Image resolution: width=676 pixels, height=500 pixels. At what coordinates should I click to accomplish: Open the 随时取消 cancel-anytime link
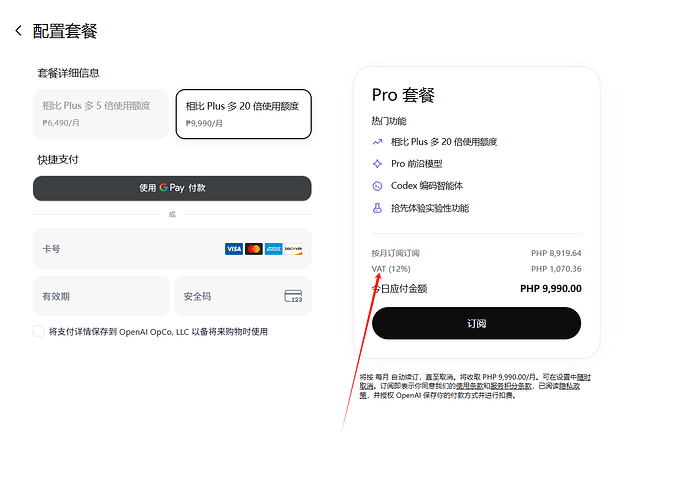pyautogui.click(x=584, y=377)
